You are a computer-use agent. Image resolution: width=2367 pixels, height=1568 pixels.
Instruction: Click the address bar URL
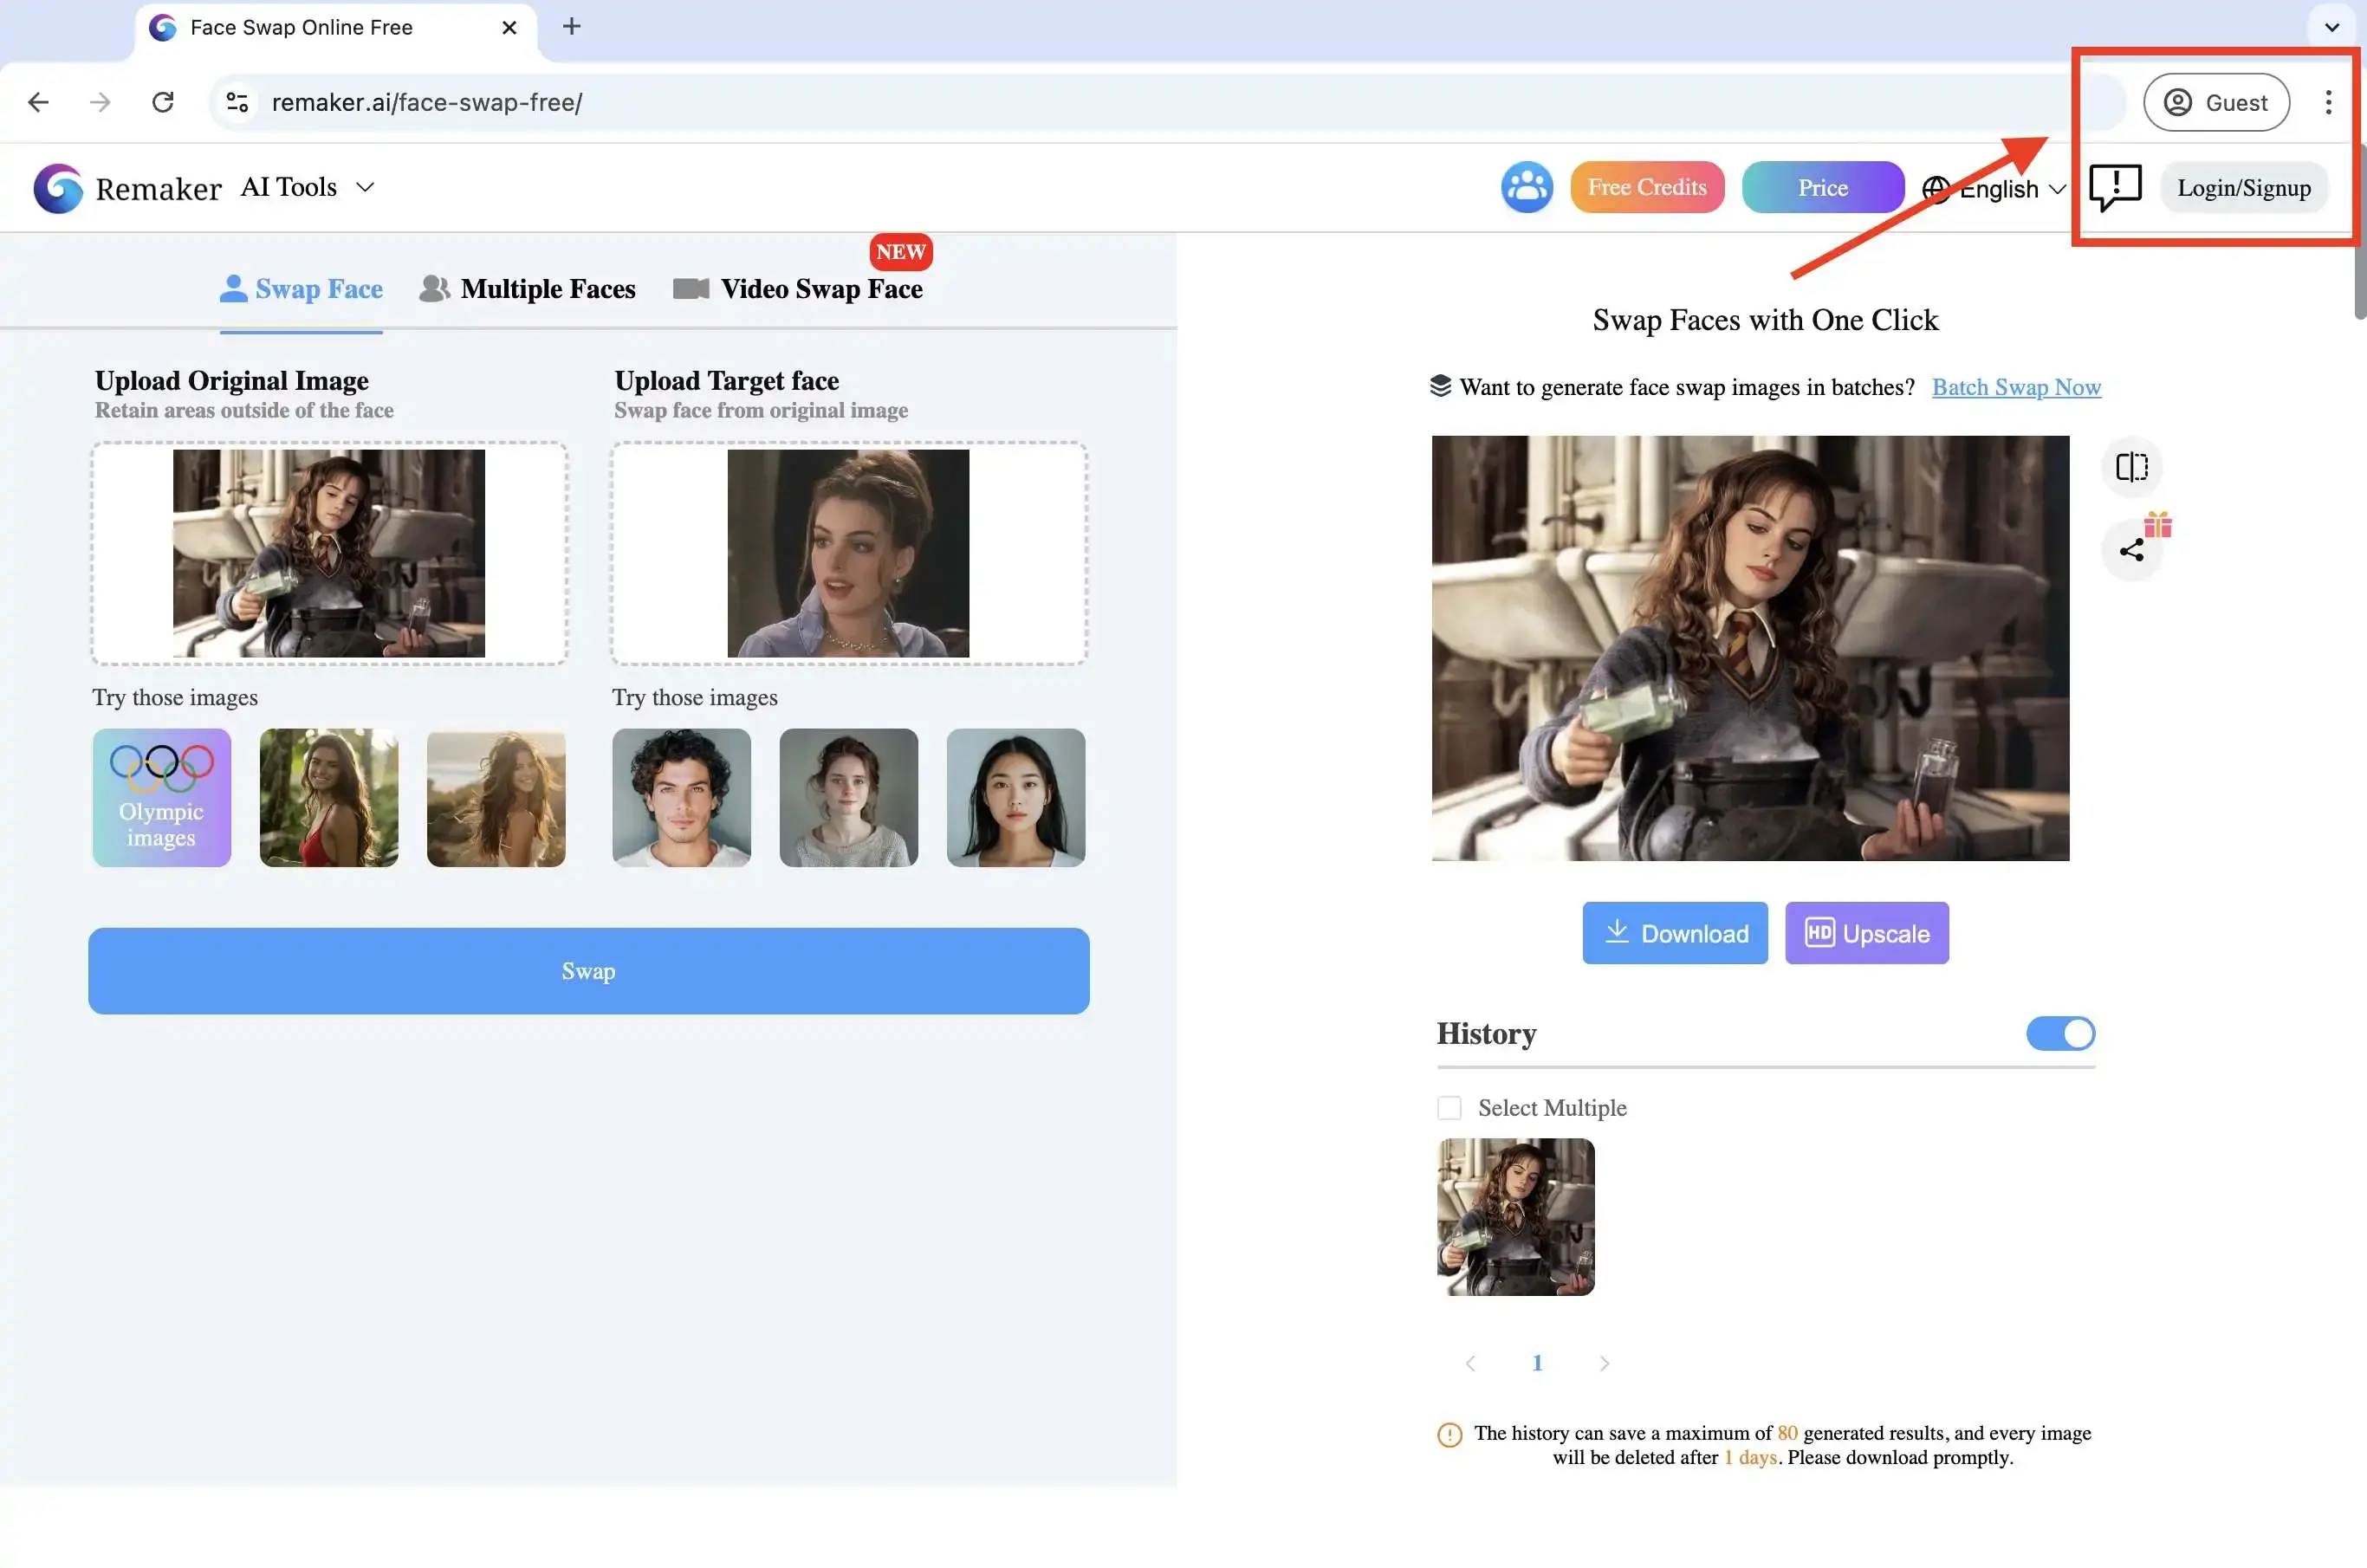(427, 102)
